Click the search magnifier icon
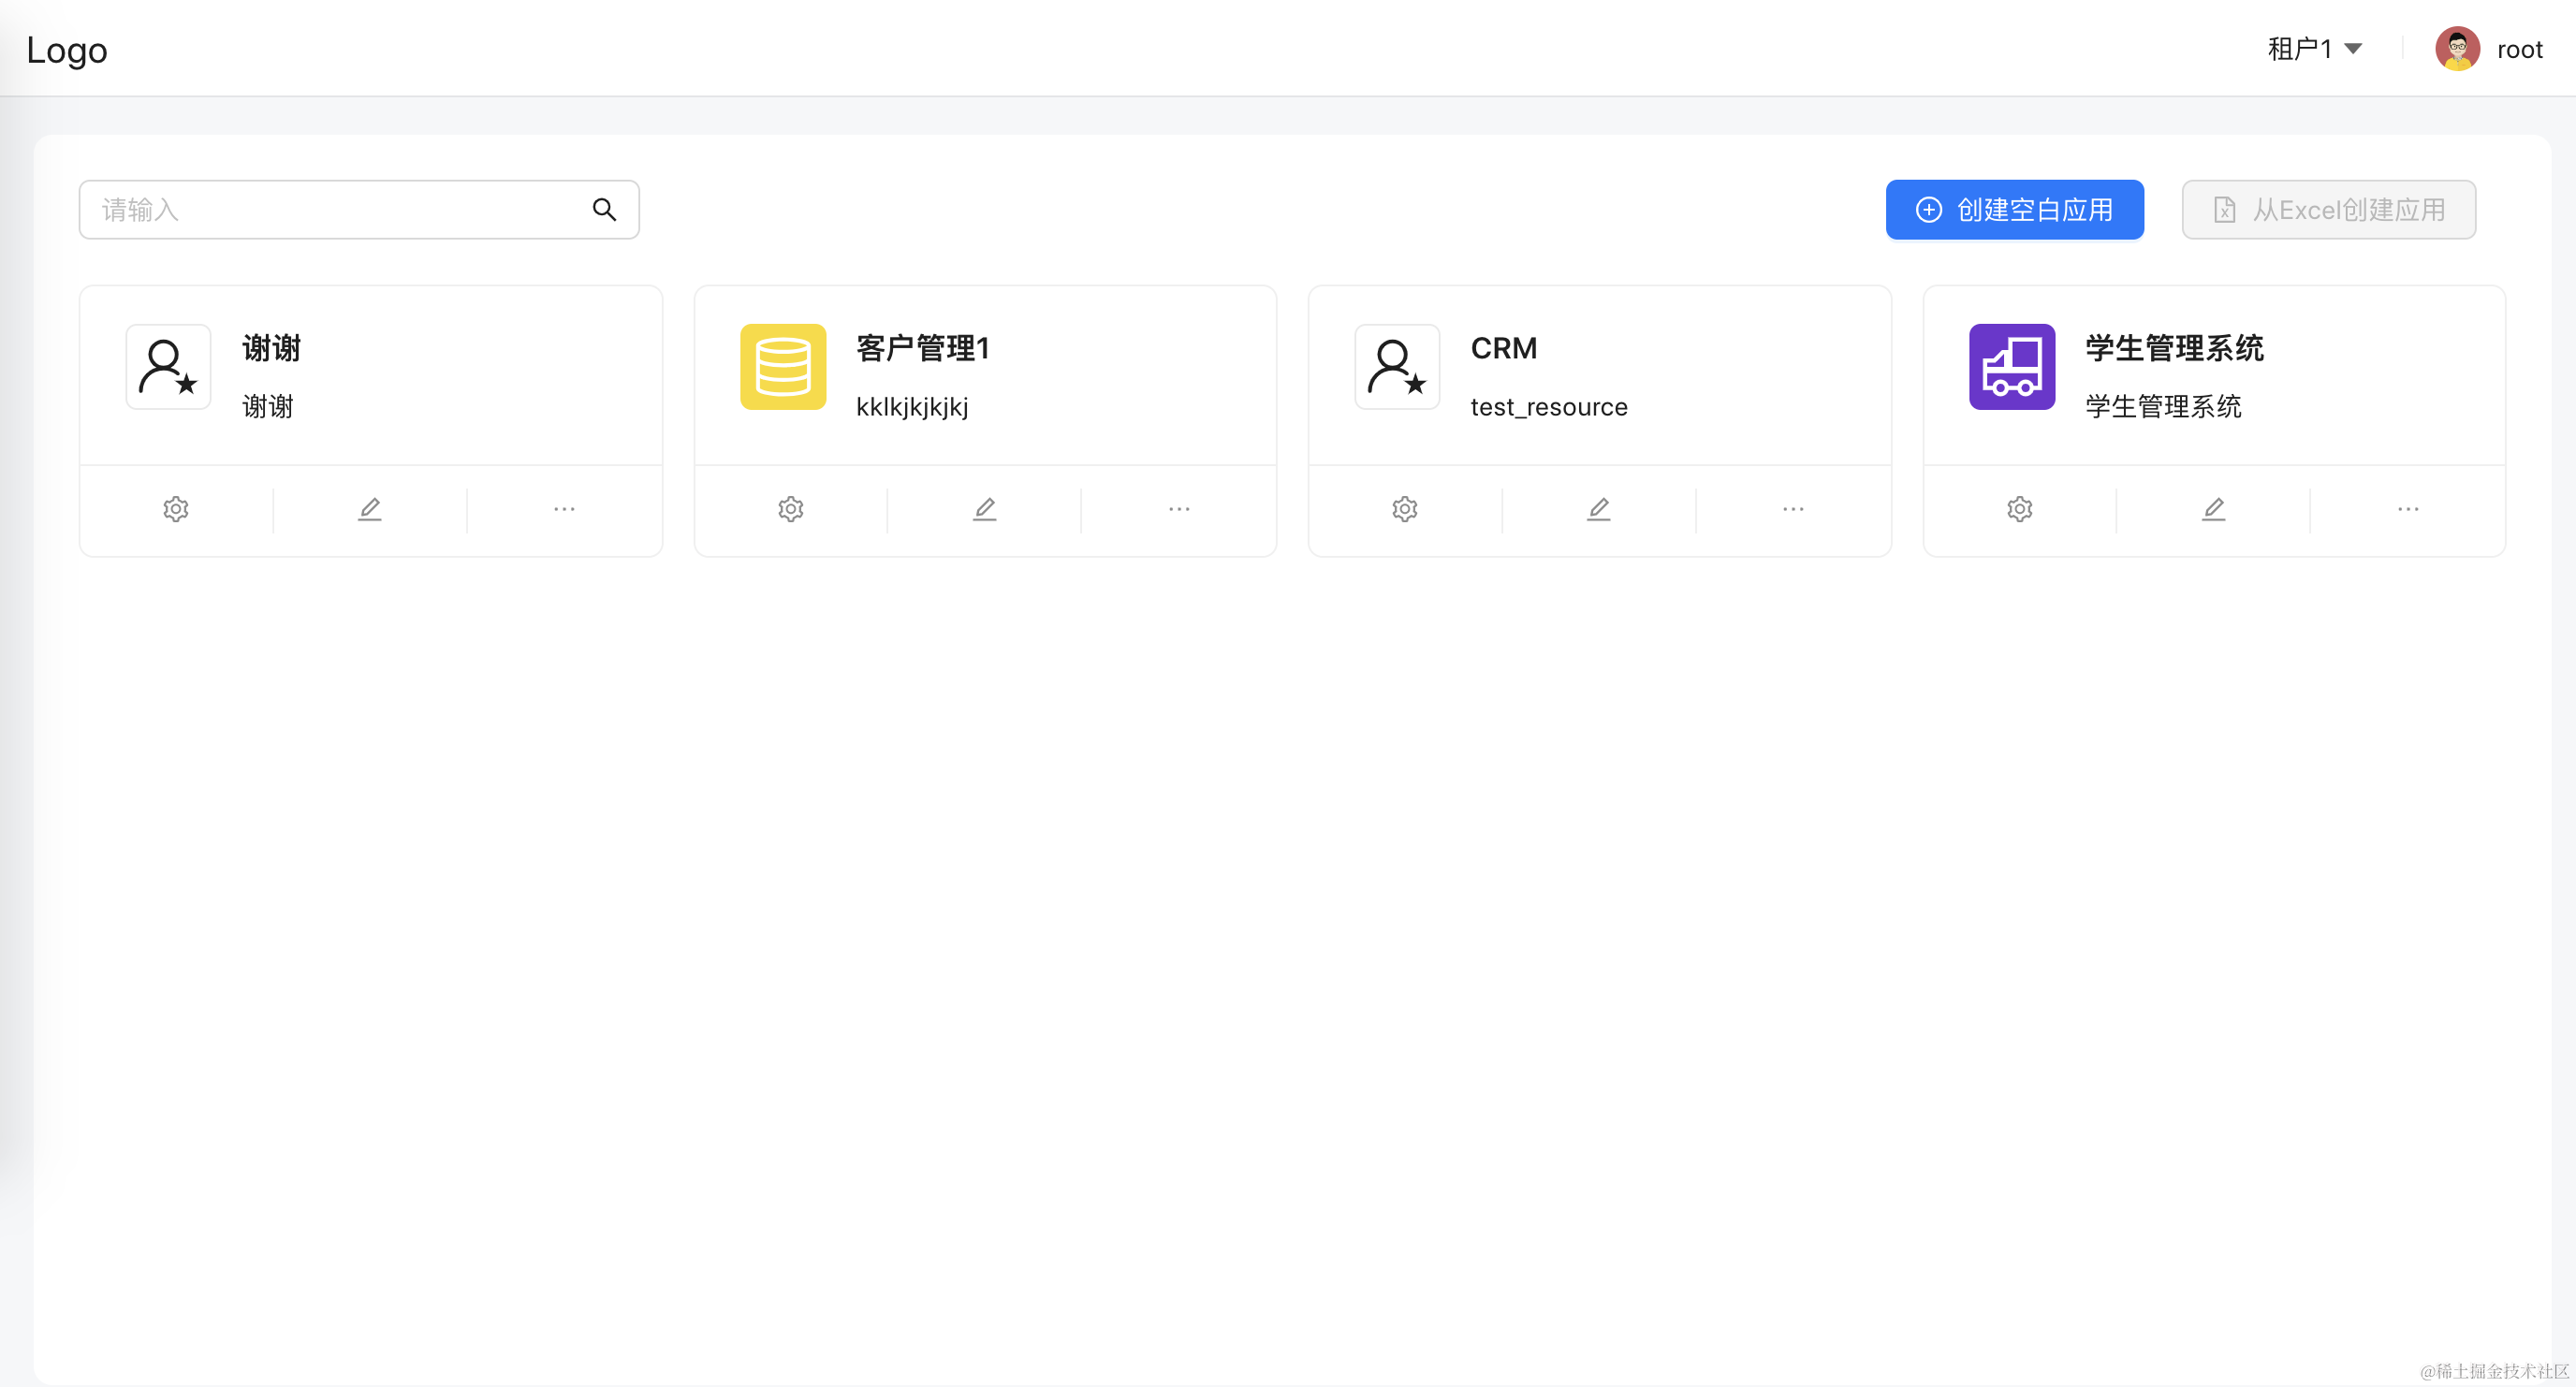2576x1387 pixels. tap(604, 210)
